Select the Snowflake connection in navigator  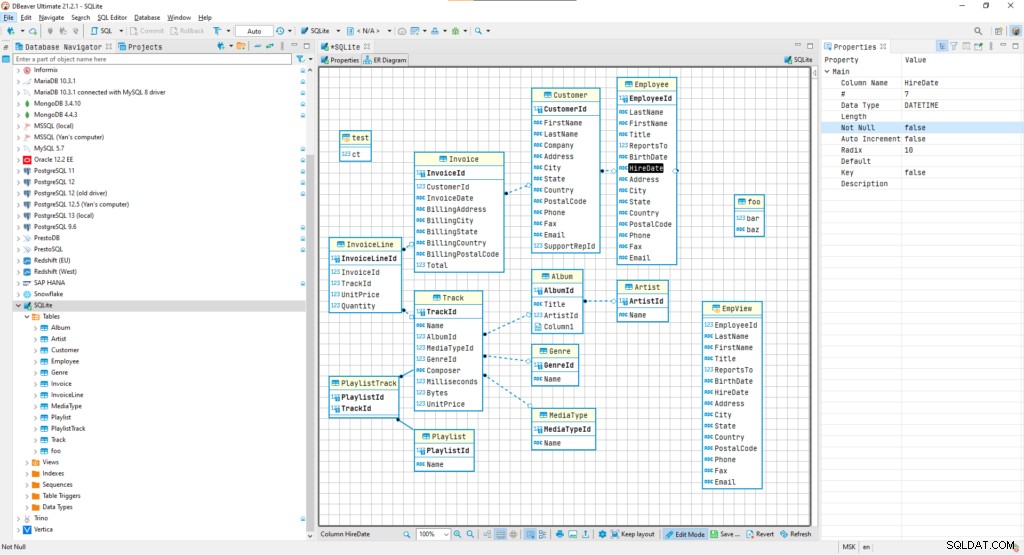click(48, 294)
